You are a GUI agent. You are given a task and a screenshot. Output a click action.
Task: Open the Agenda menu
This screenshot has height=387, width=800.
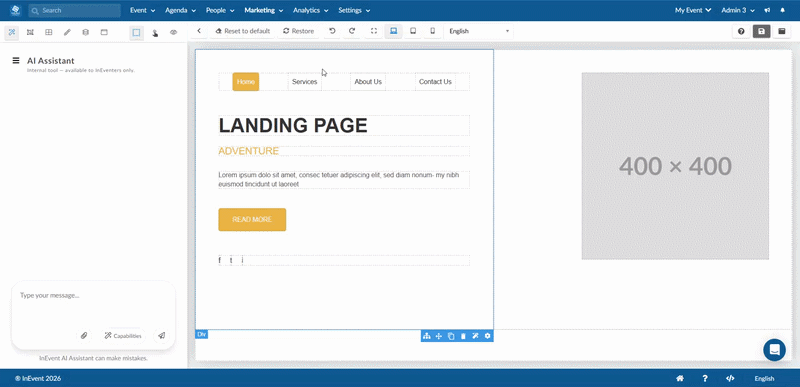click(x=180, y=10)
